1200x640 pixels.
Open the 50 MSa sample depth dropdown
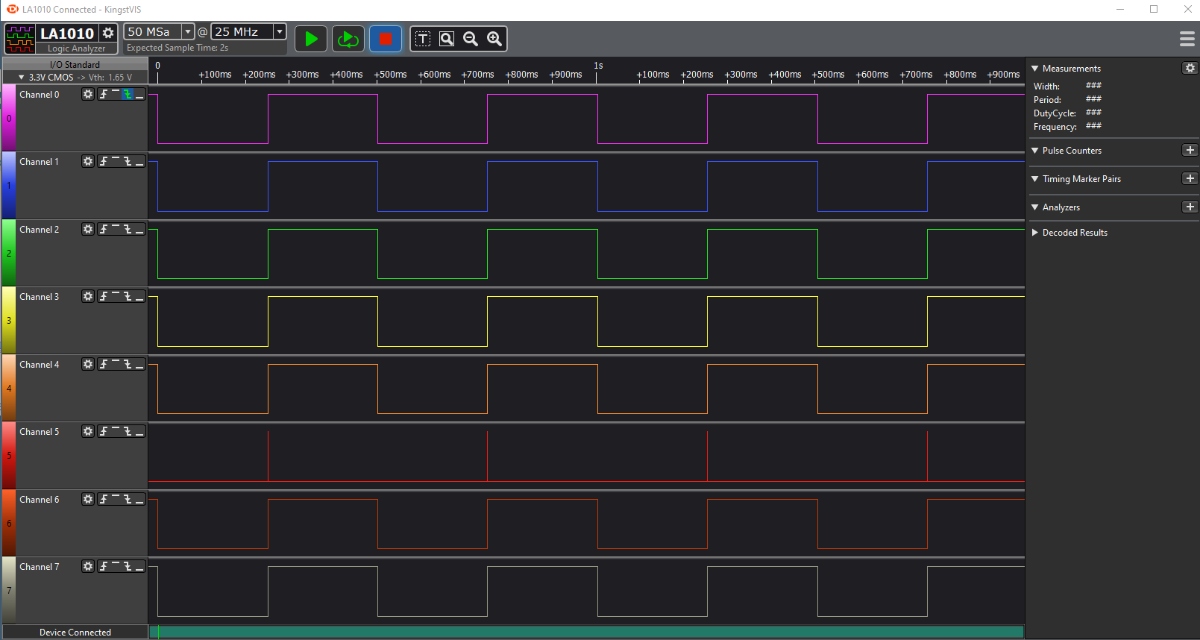pyautogui.click(x=188, y=32)
